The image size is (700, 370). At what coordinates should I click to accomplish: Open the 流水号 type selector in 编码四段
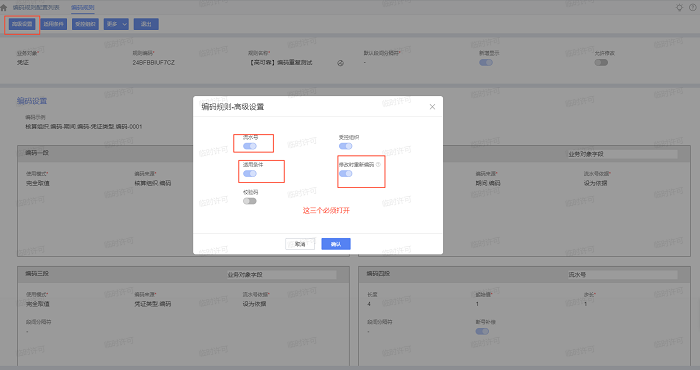coord(622,275)
